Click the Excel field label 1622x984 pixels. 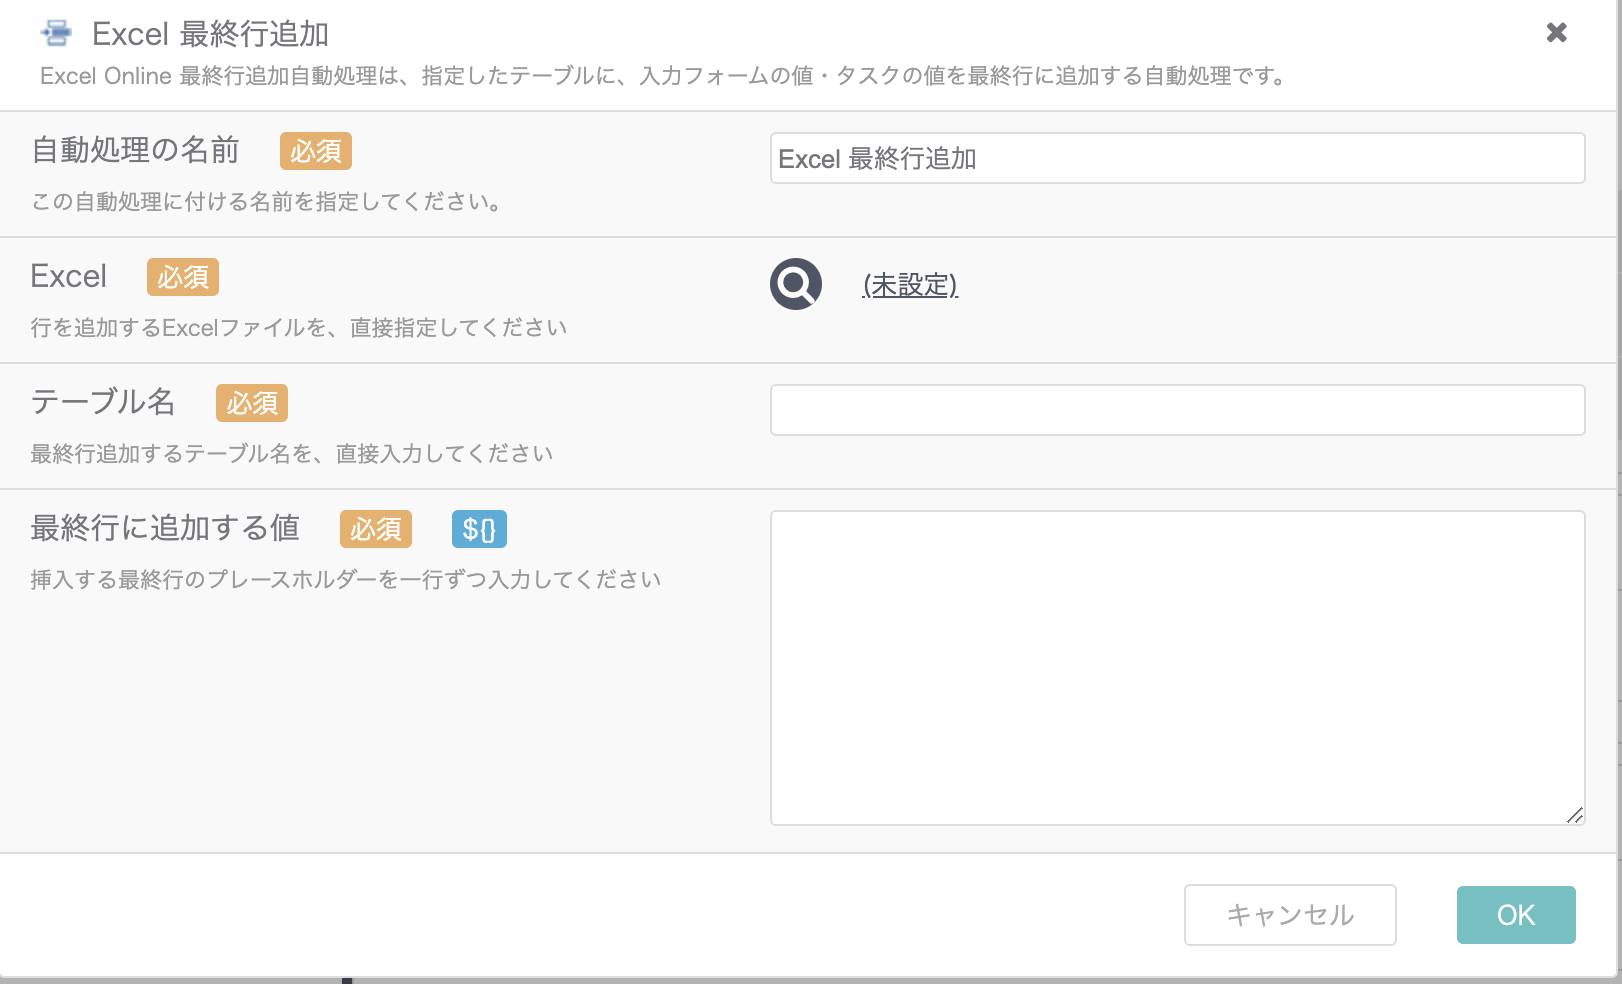[69, 276]
